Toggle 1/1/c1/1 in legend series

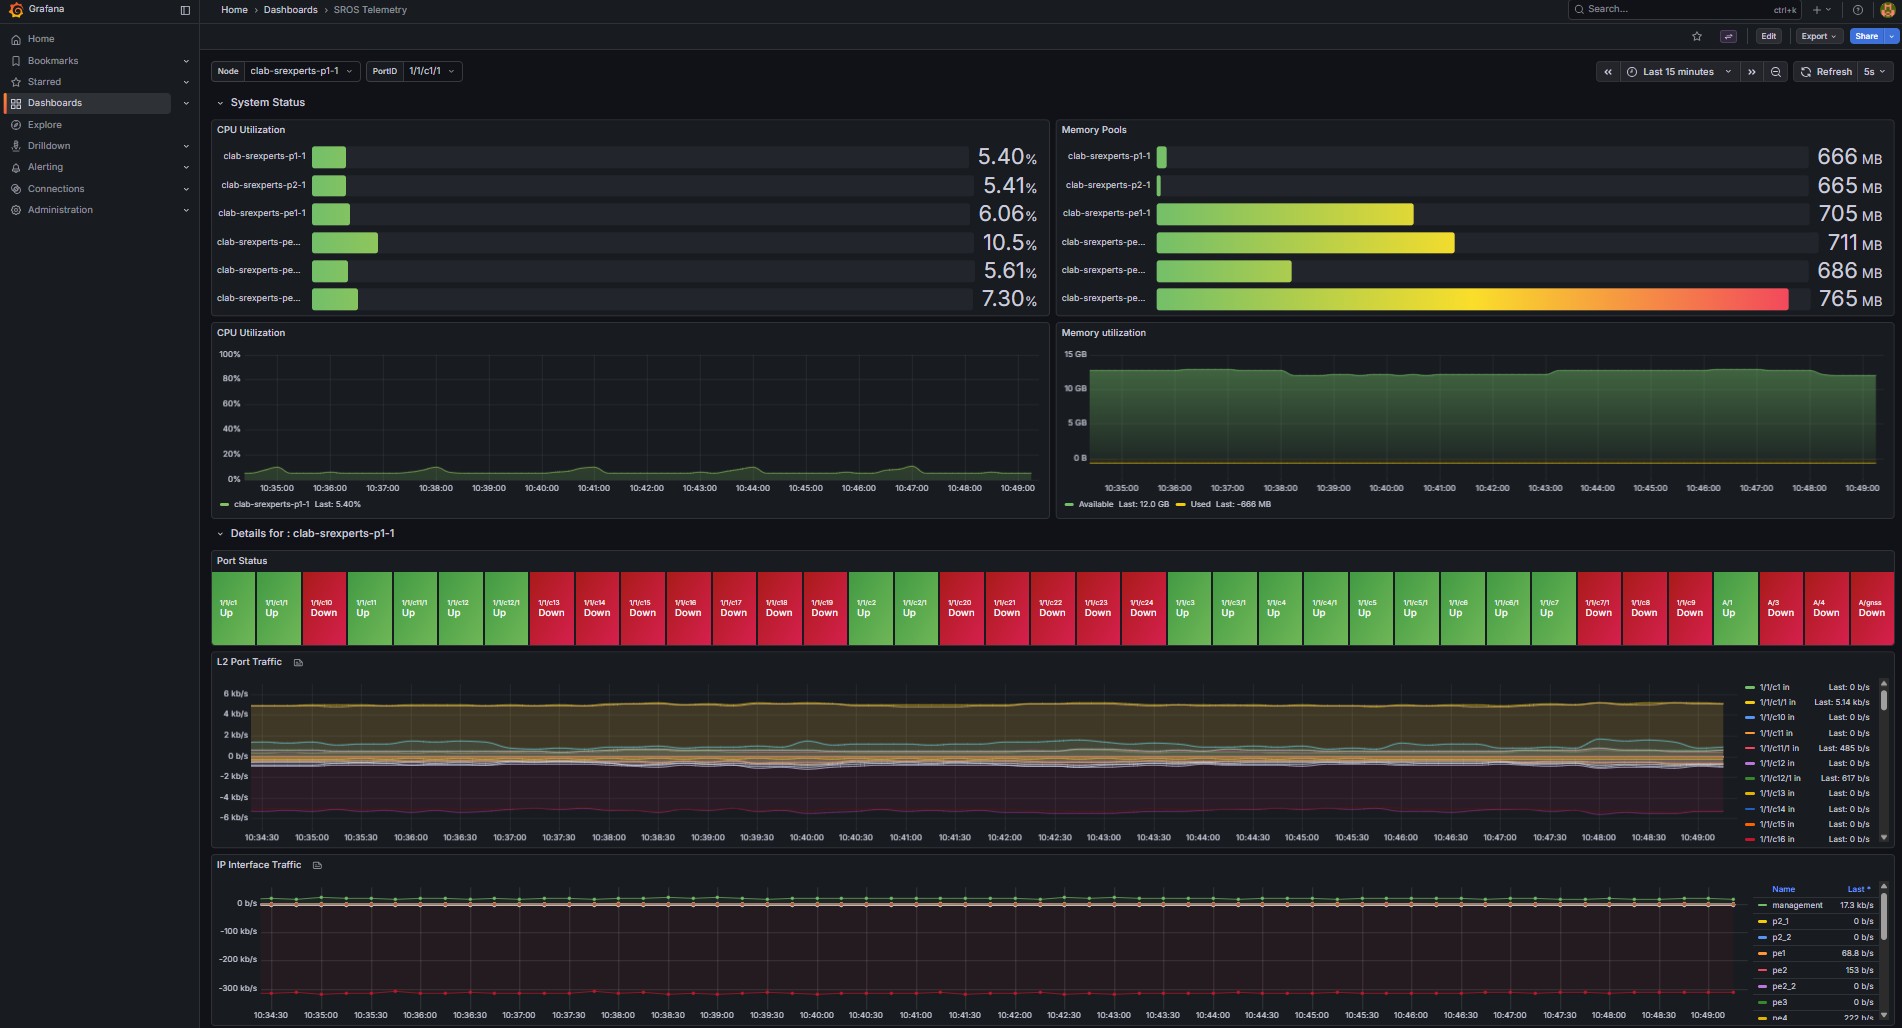1777,703
